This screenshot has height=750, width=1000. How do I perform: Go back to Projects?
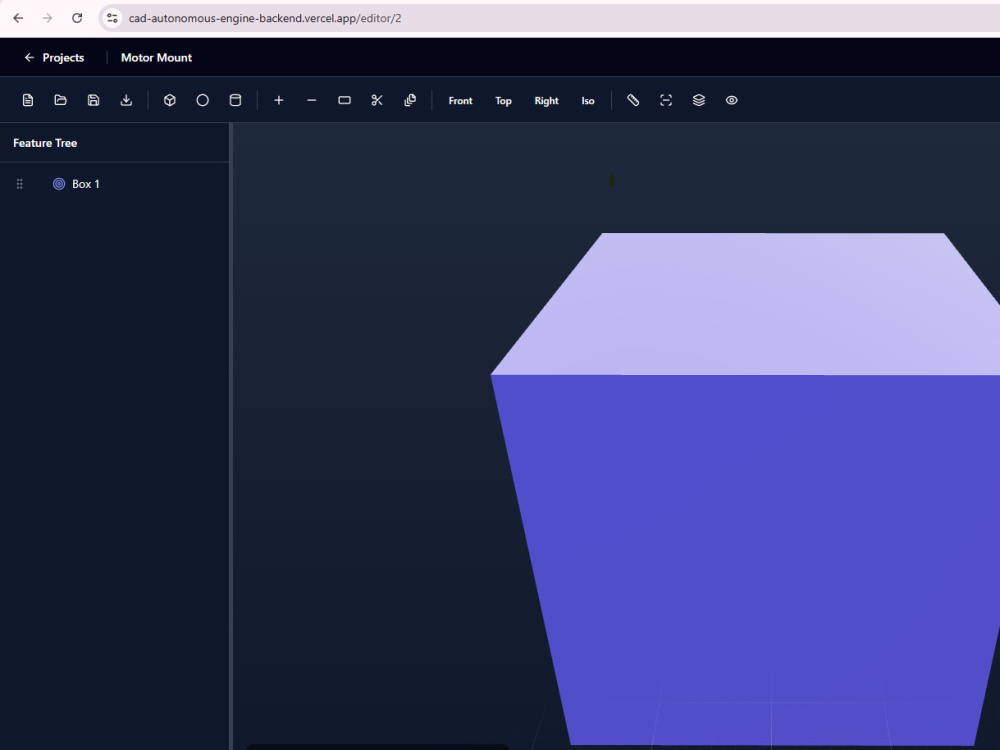click(x=54, y=57)
